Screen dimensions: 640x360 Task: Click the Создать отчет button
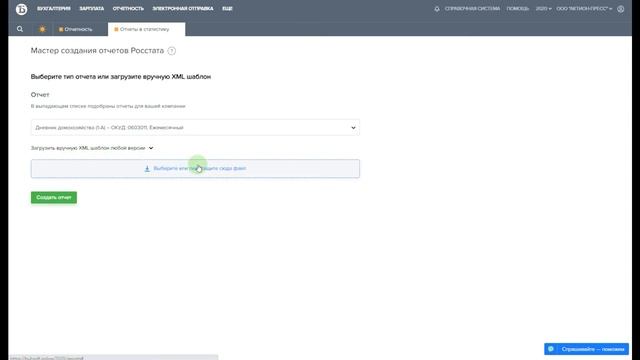coord(54,198)
